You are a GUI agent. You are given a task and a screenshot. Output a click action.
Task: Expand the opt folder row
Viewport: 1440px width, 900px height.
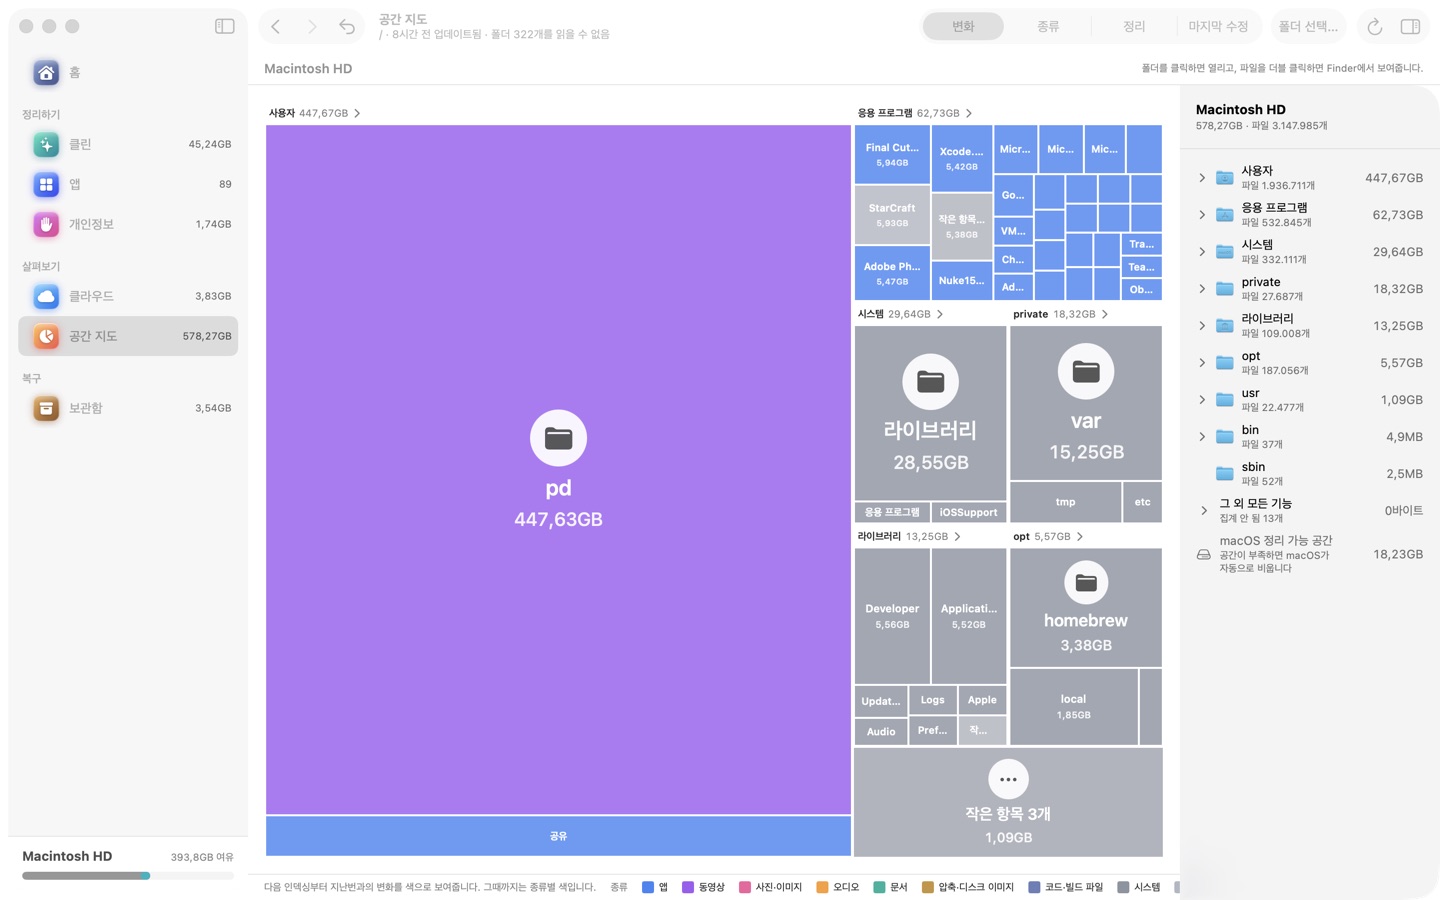coord(1202,363)
